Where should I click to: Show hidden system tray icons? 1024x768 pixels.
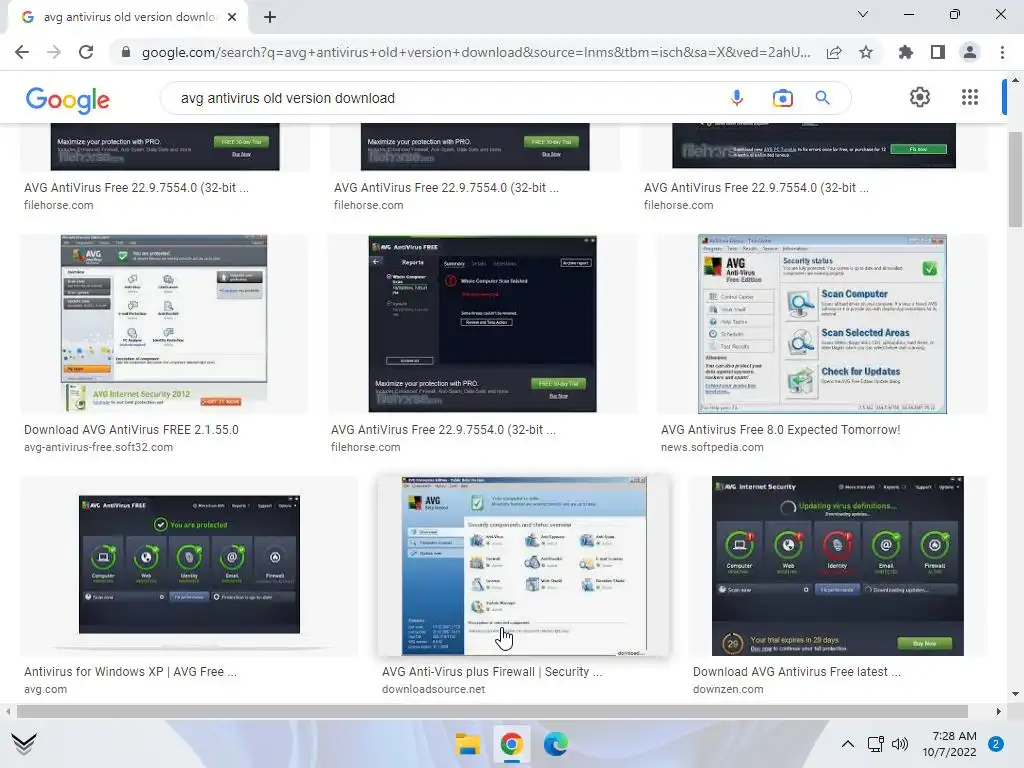coord(848,744)
